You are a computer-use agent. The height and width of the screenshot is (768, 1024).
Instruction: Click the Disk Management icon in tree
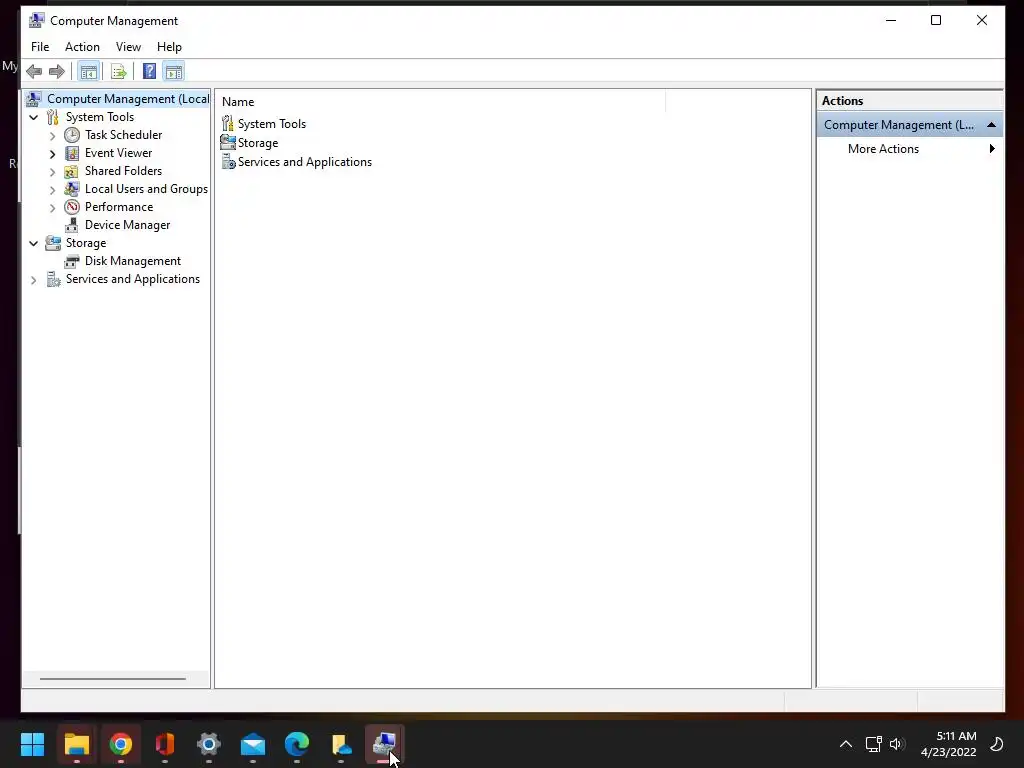(72, 261)
